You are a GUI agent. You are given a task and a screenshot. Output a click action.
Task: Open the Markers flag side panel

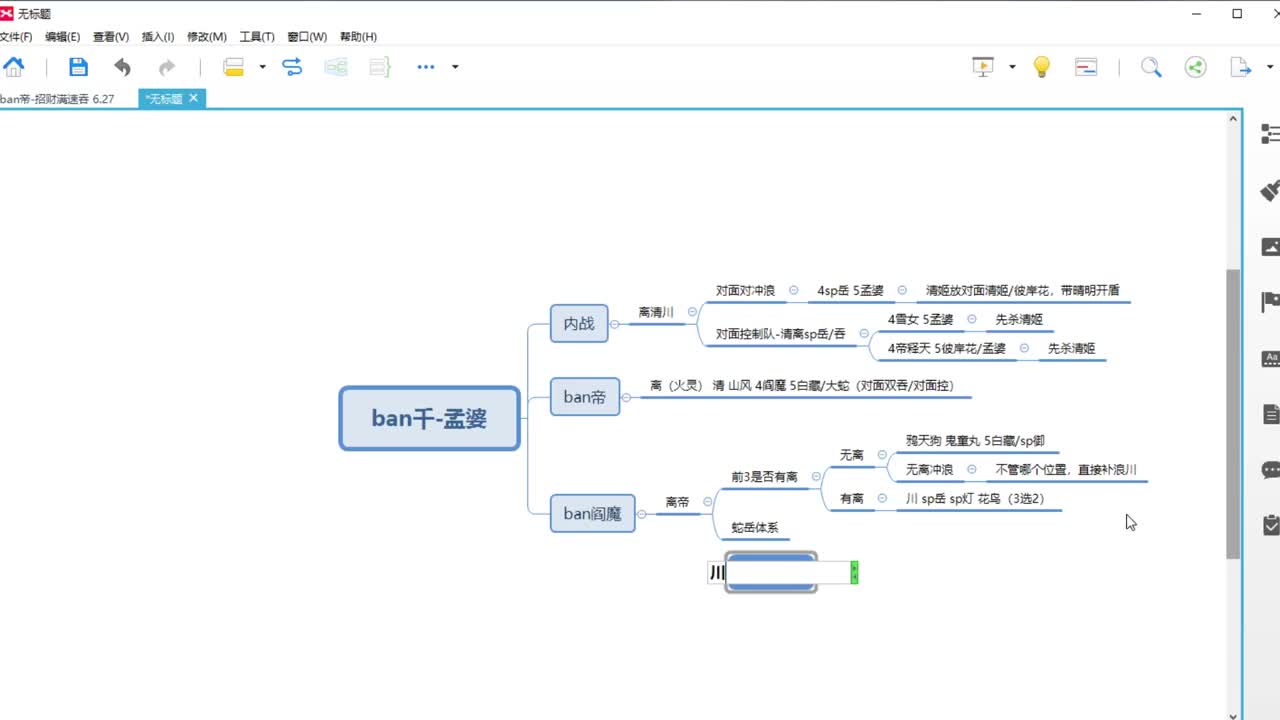tap(1270, 301)
